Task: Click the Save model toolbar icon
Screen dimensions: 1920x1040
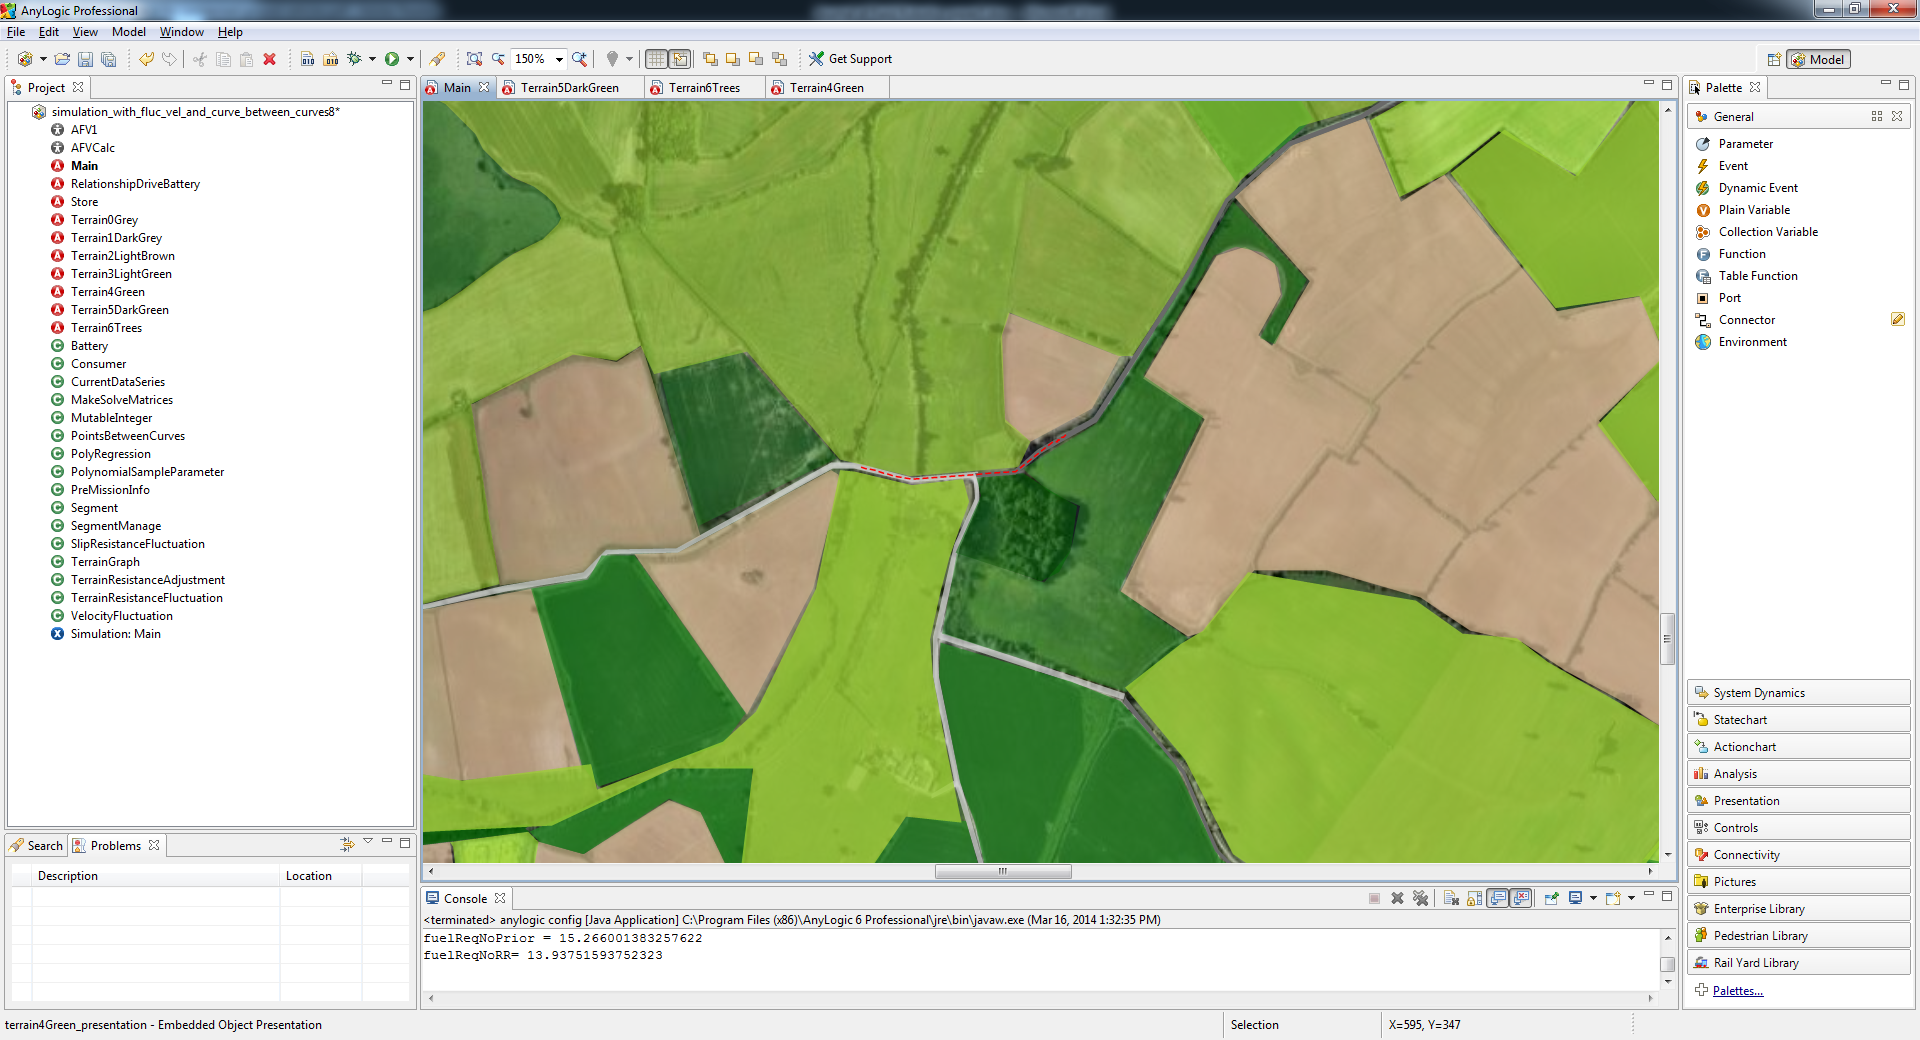Action: pyautogui.click(x=85, y=60)
